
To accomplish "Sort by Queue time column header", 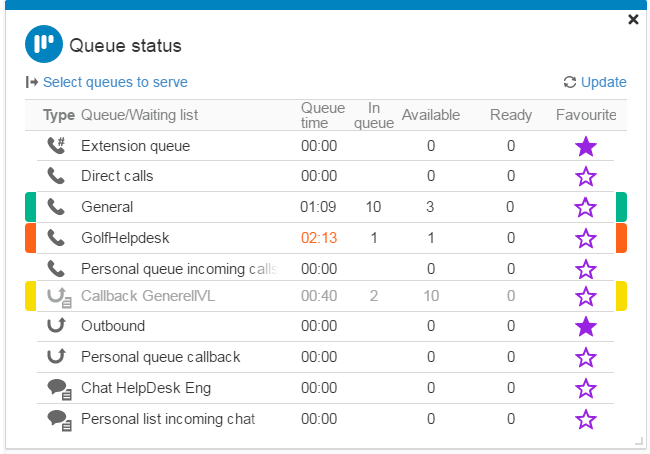I will 322,115.
